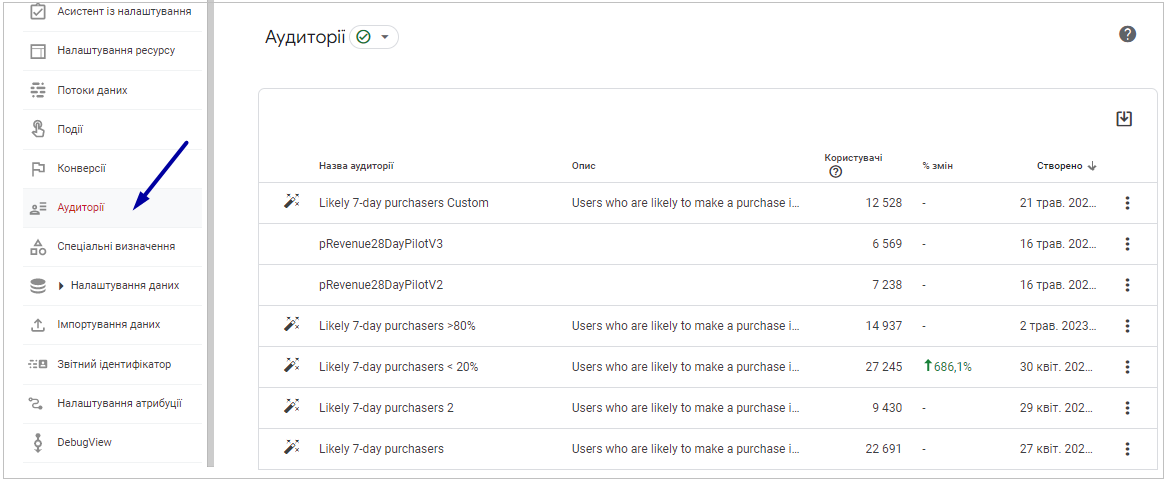
Task: Open three-dot menu for Likely 7-day purchasers 2
Action: (x=1128, y=408)
